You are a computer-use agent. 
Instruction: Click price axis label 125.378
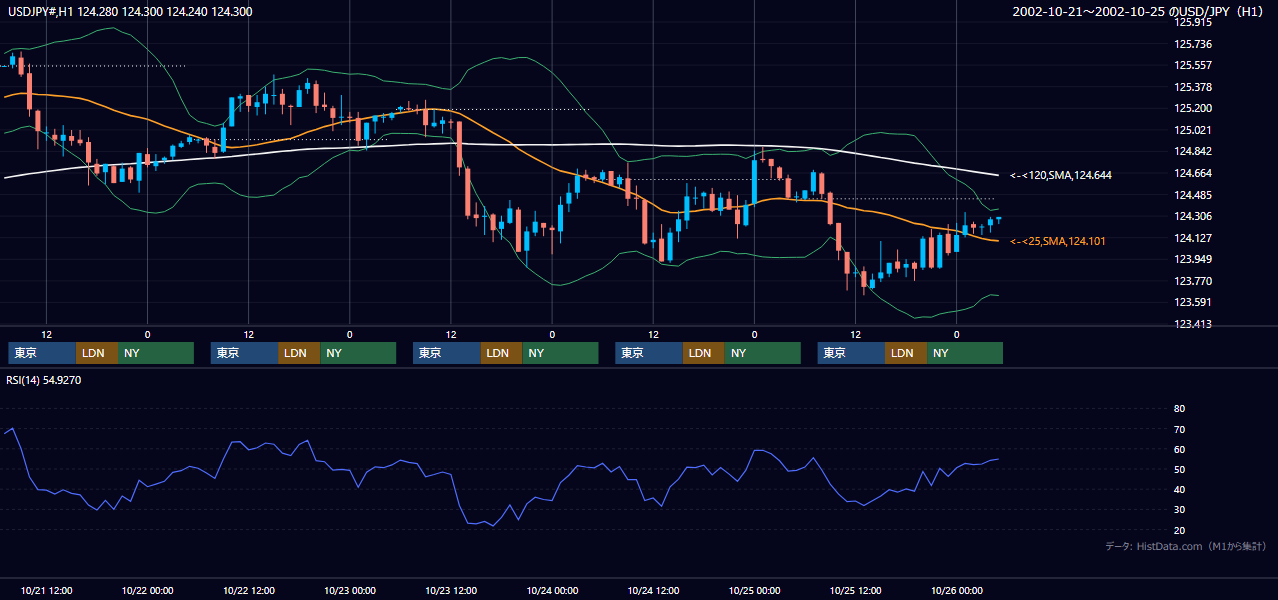pos(1193,87)
